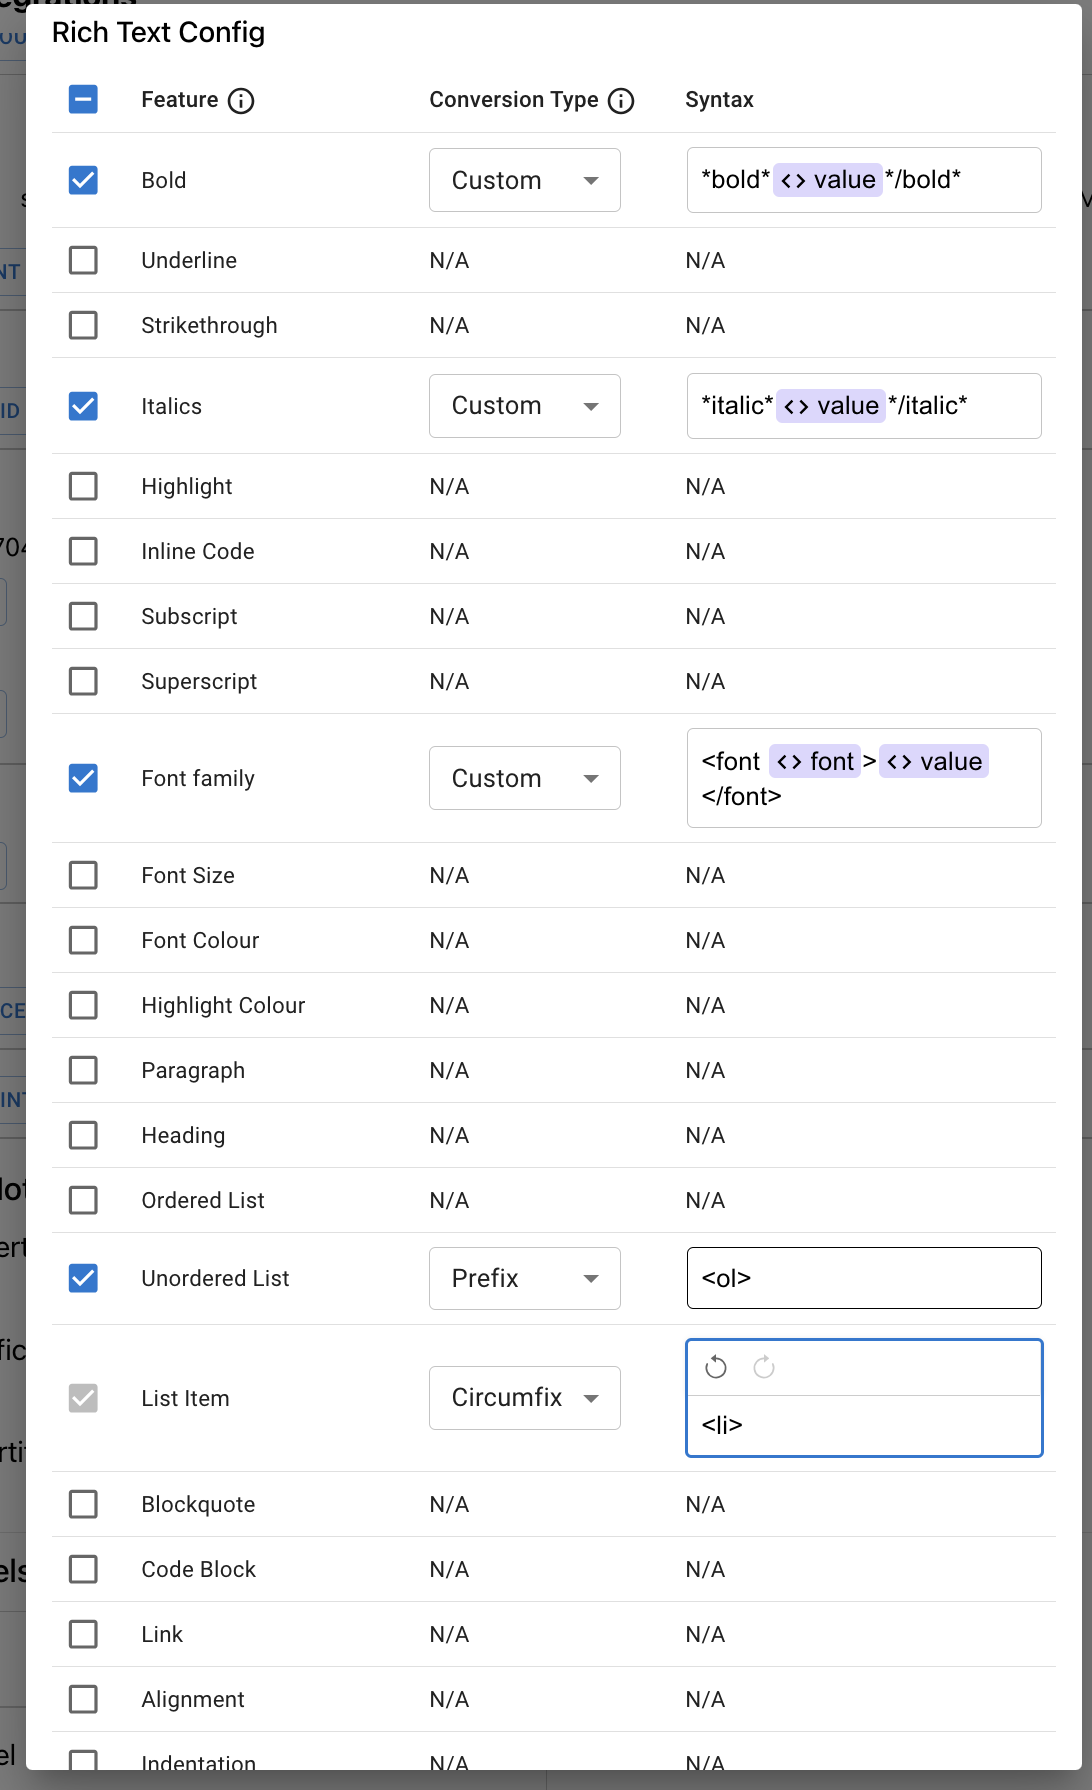The height and width of the screenshot is (1790, 1092).
Task: Click the value chip in Font family syntax
Action: tap(934, 762)
